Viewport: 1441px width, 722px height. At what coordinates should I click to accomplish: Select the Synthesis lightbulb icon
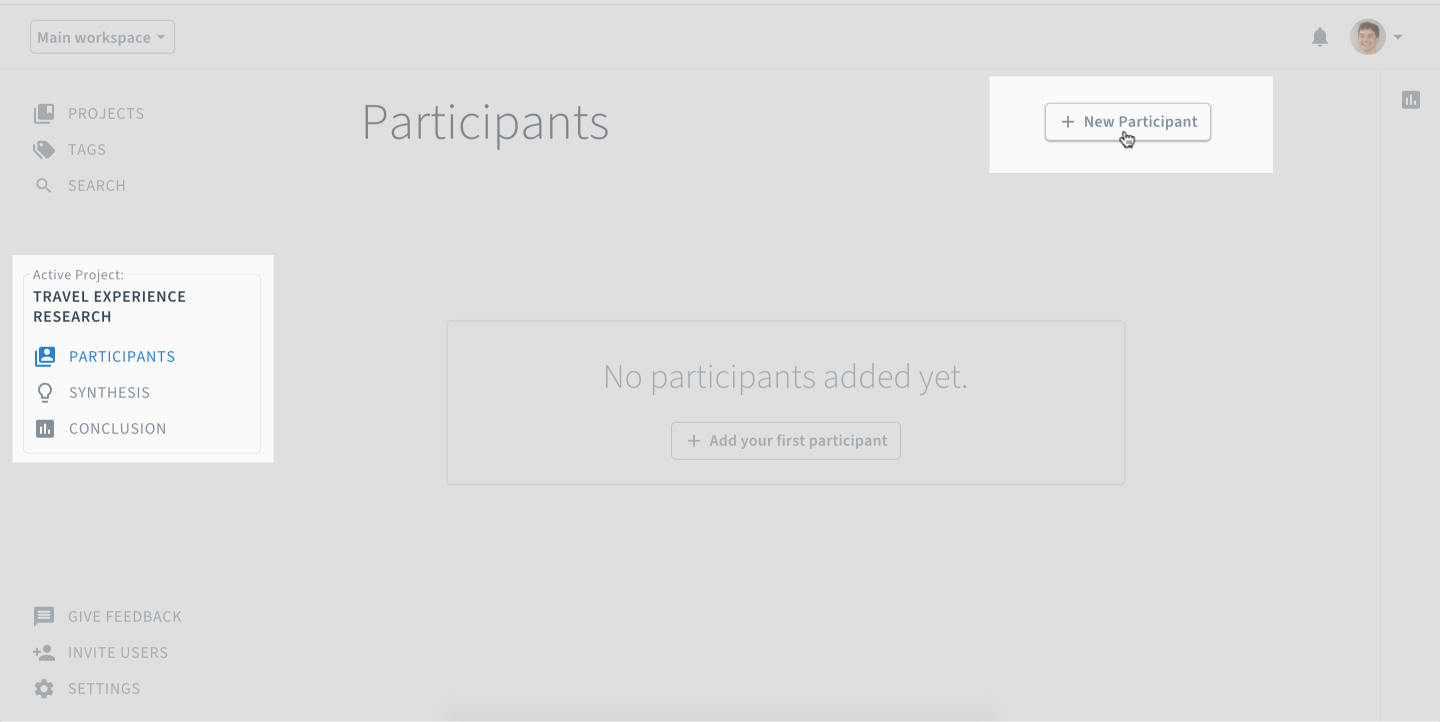click(x=45, y=393)
